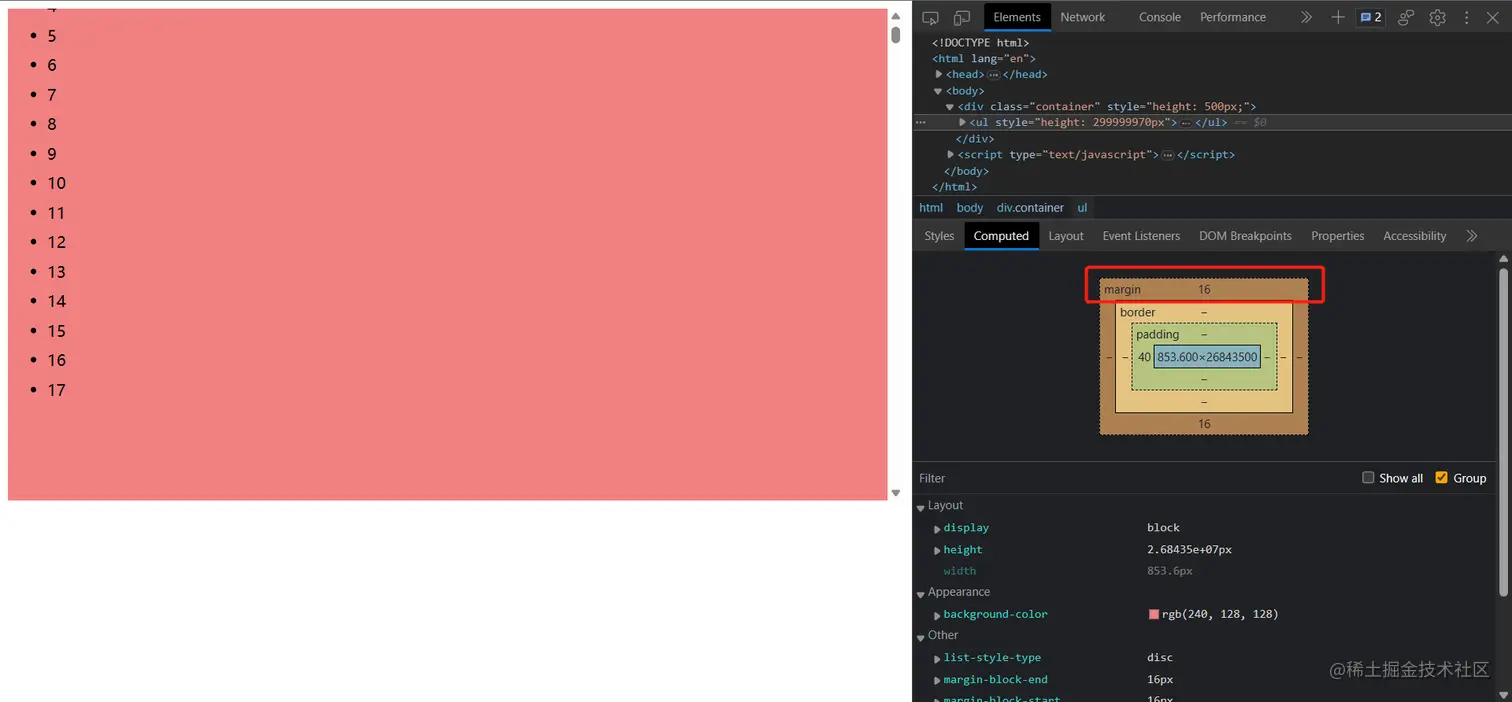Viewport: 1512px width, 702px height.
Task: Click the DevTools computed pane scrollbar thumb
Action: tap(1503, 430)
